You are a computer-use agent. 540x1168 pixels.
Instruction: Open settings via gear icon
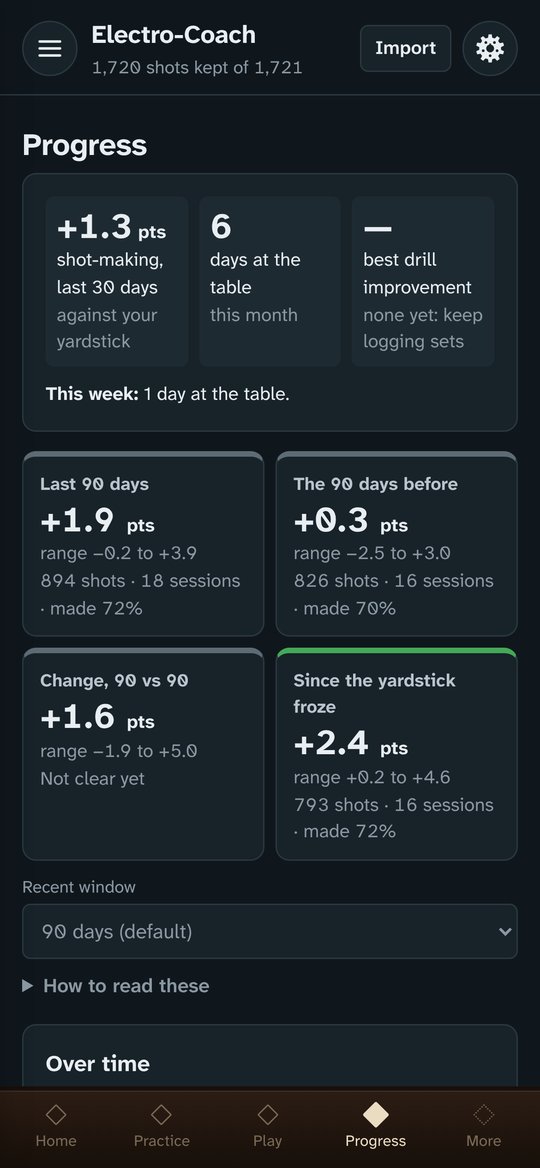[490, 48]
